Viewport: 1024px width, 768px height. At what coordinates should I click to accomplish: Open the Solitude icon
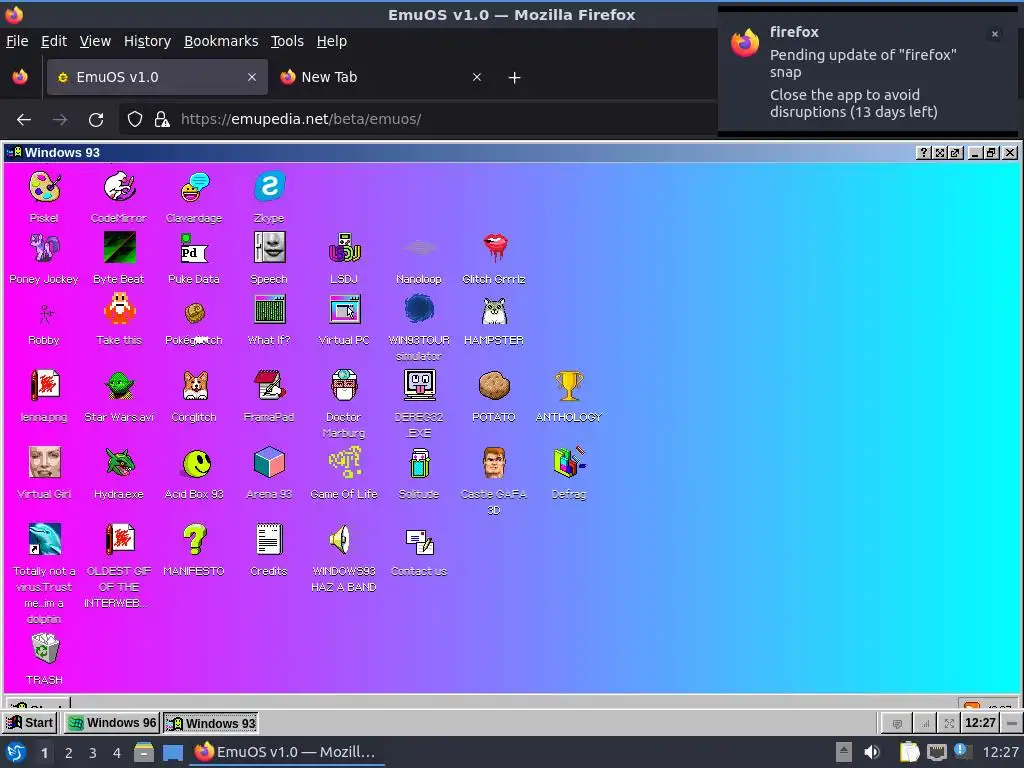pos(419,464)
